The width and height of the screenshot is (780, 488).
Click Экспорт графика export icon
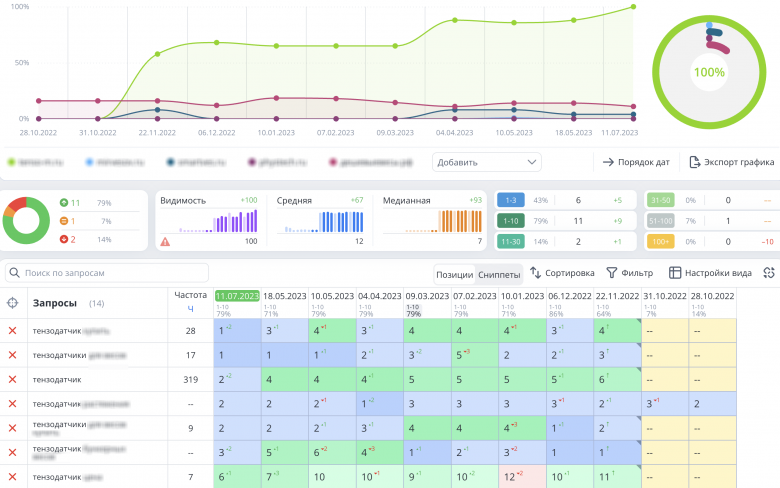[x=694, y=162]
